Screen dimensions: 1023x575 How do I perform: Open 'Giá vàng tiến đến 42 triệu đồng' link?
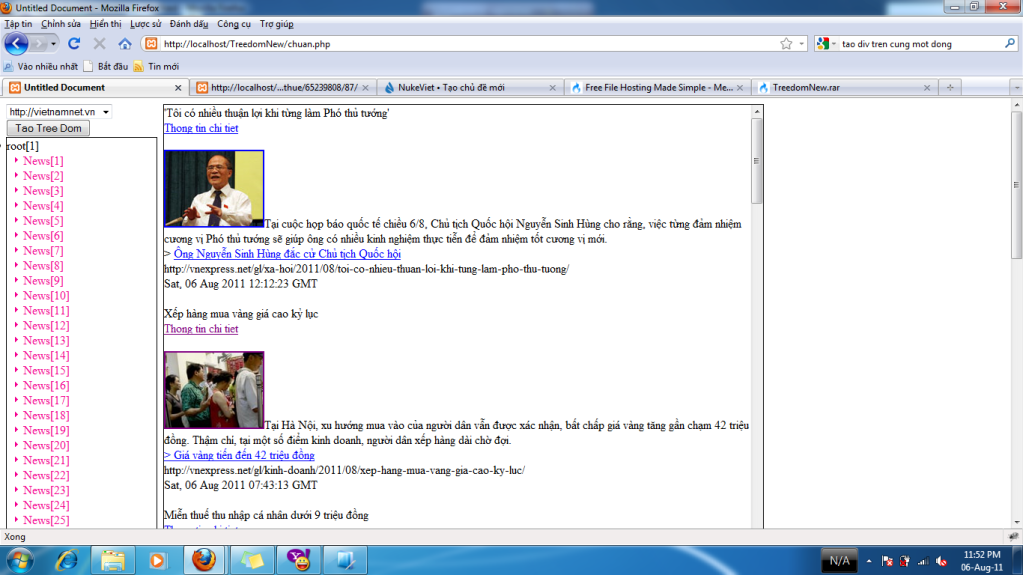[x=239, y=456]
